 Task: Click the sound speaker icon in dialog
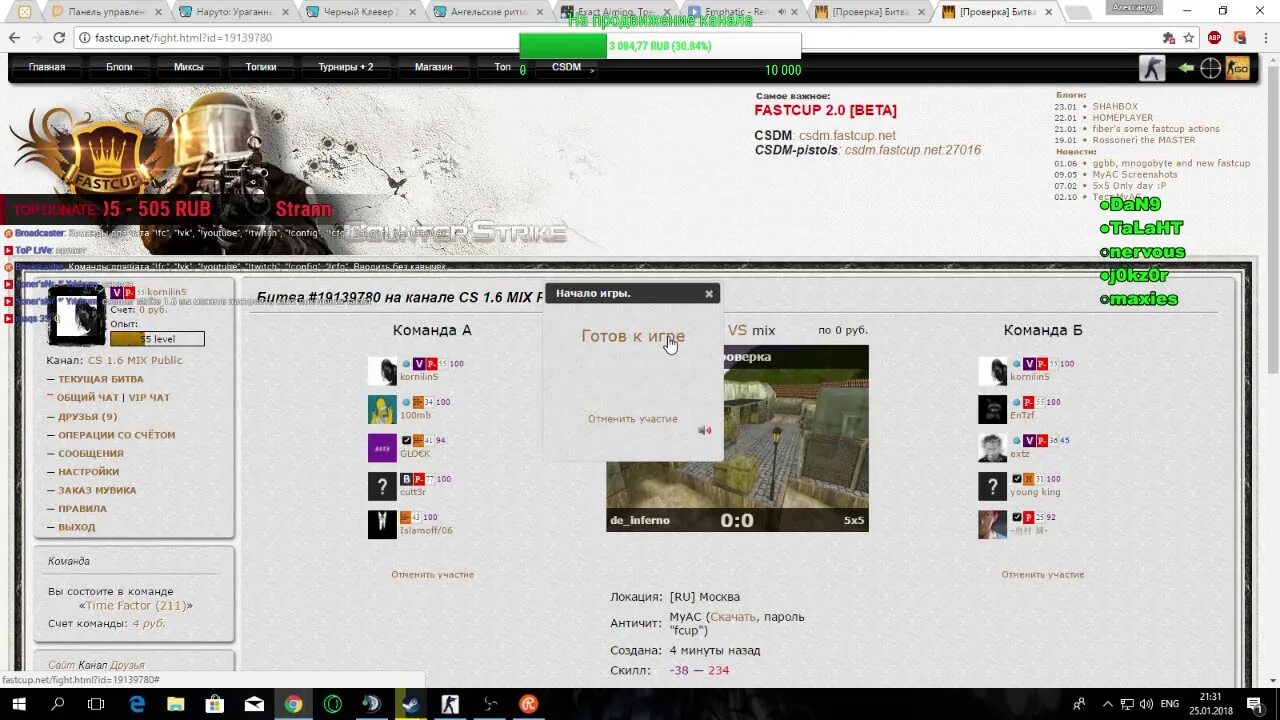coord(704,430)
